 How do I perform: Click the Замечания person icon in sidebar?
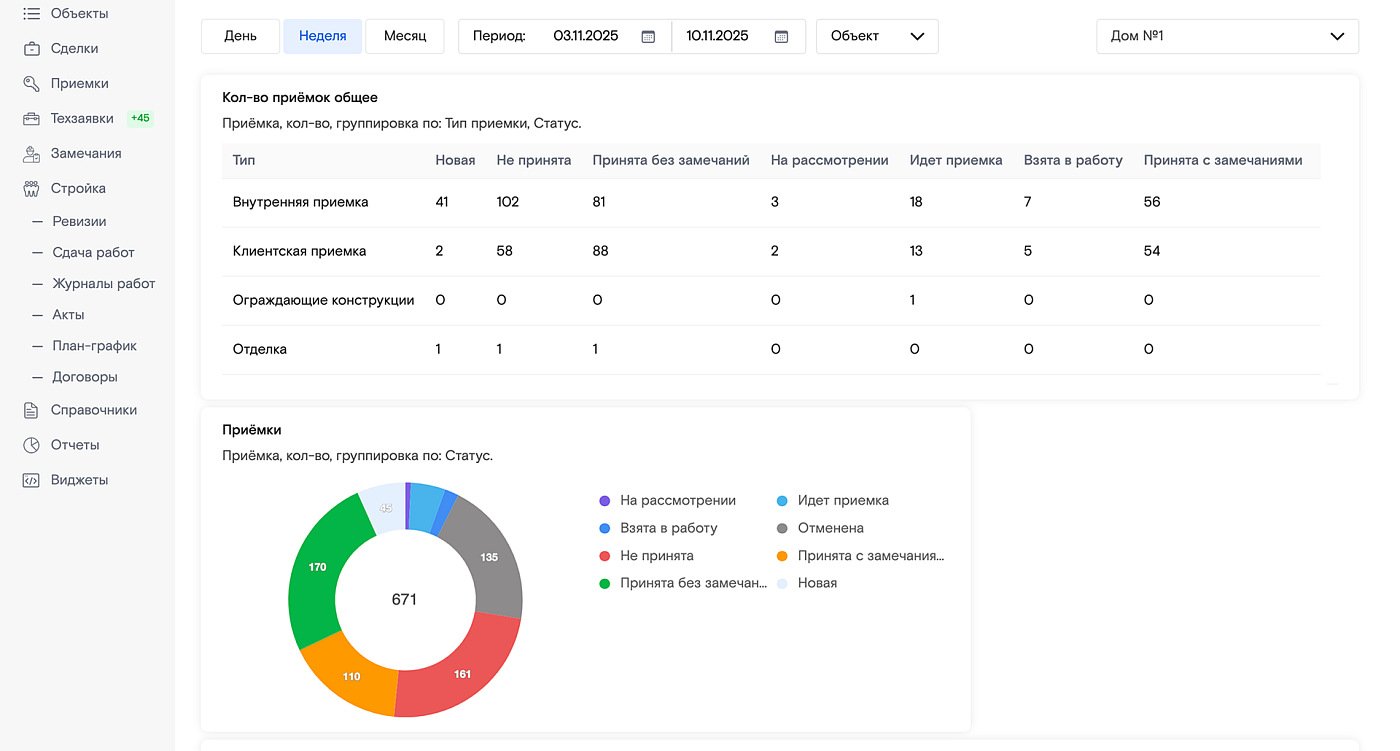pyautogui.click(x=31, y=154)
